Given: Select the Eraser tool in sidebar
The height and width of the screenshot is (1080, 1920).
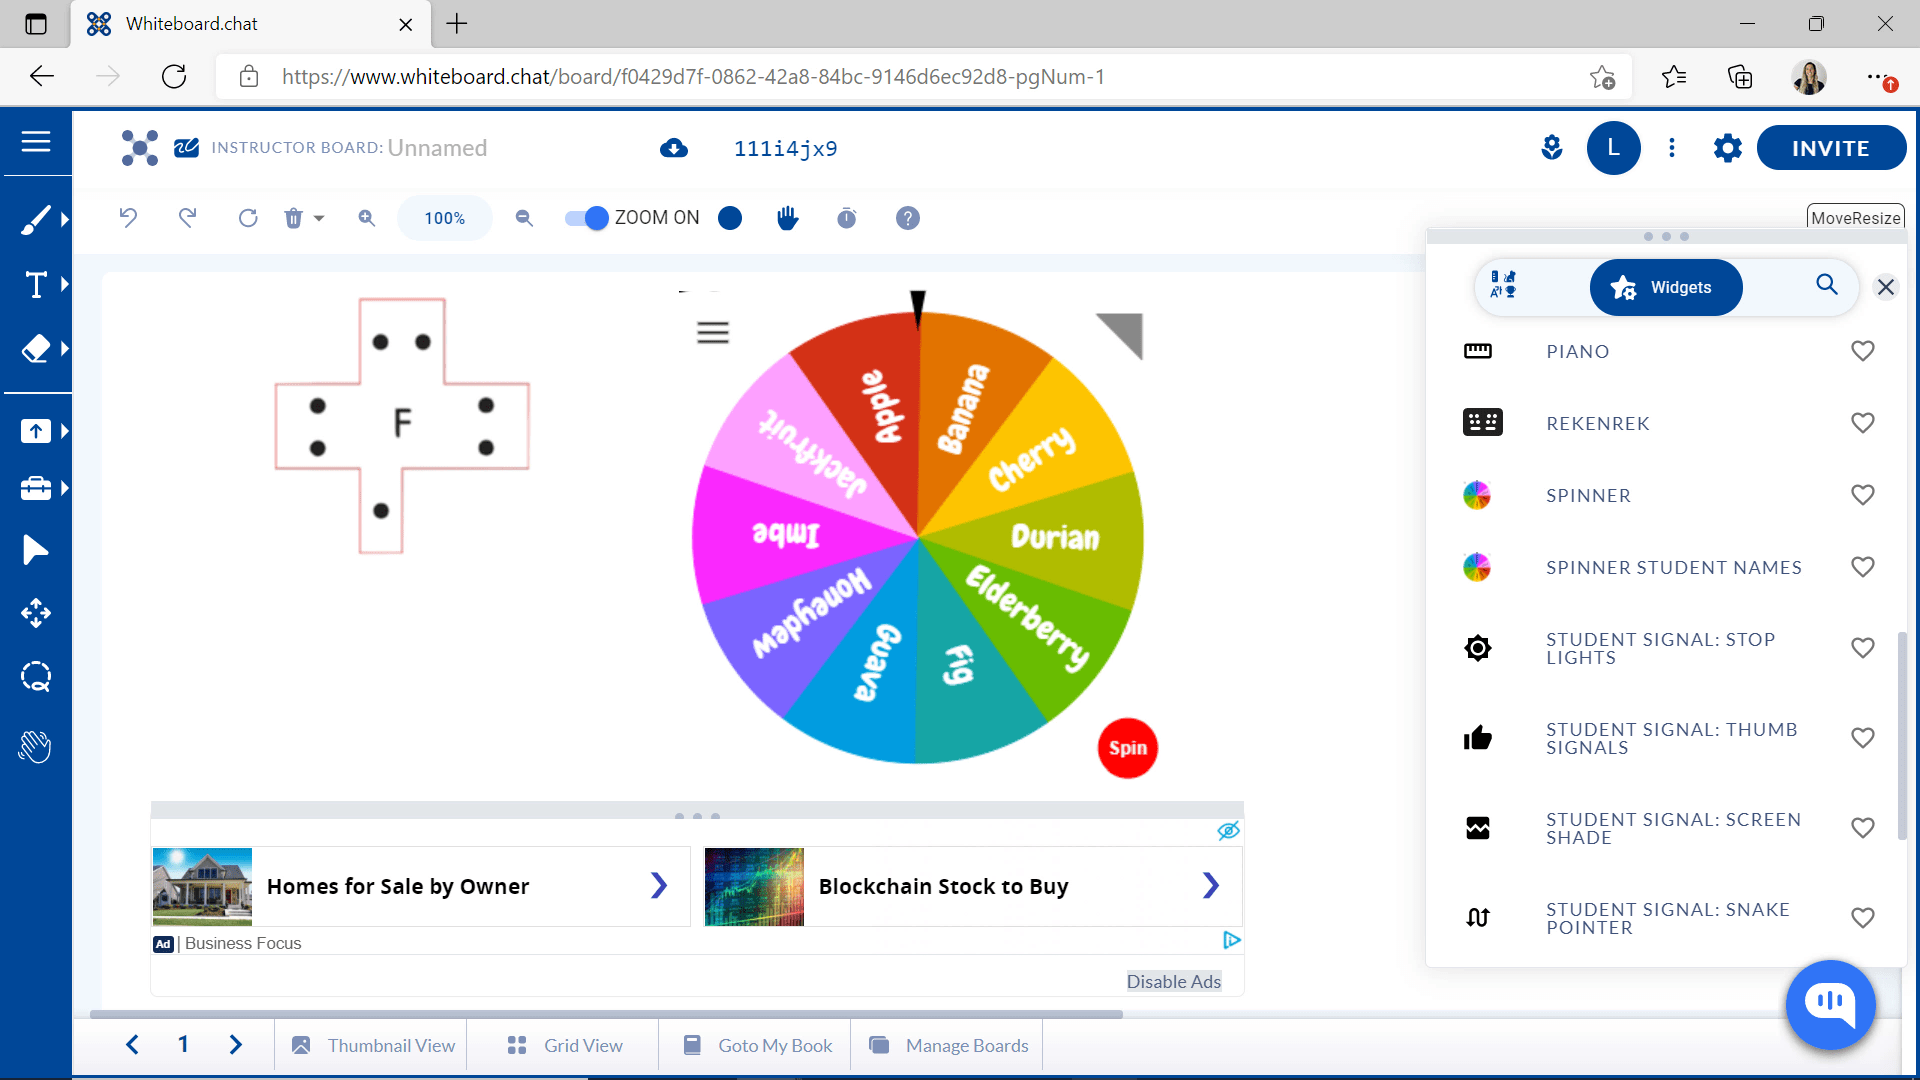Looking at the screenshot, I should pyautogui.click(x=36, y=348).
